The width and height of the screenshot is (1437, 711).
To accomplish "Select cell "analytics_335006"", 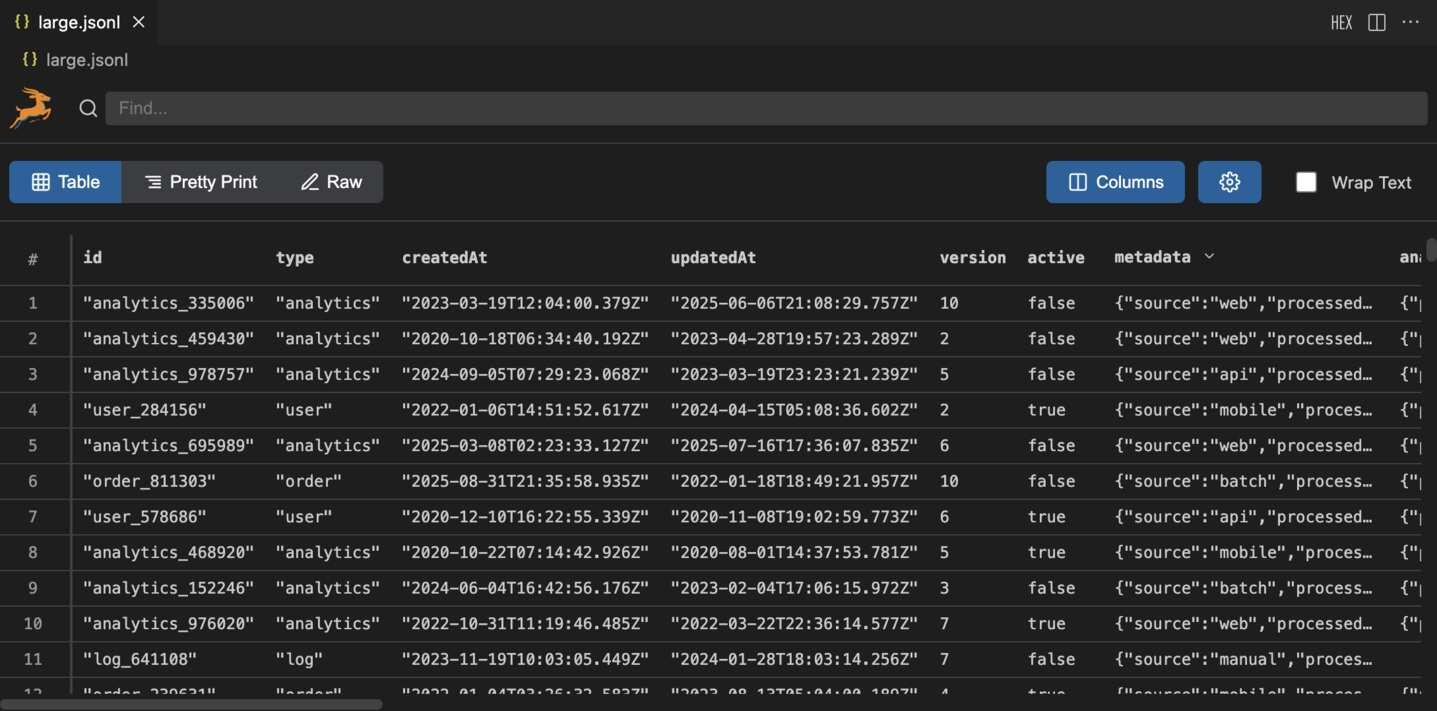I will tap(168, 303).
